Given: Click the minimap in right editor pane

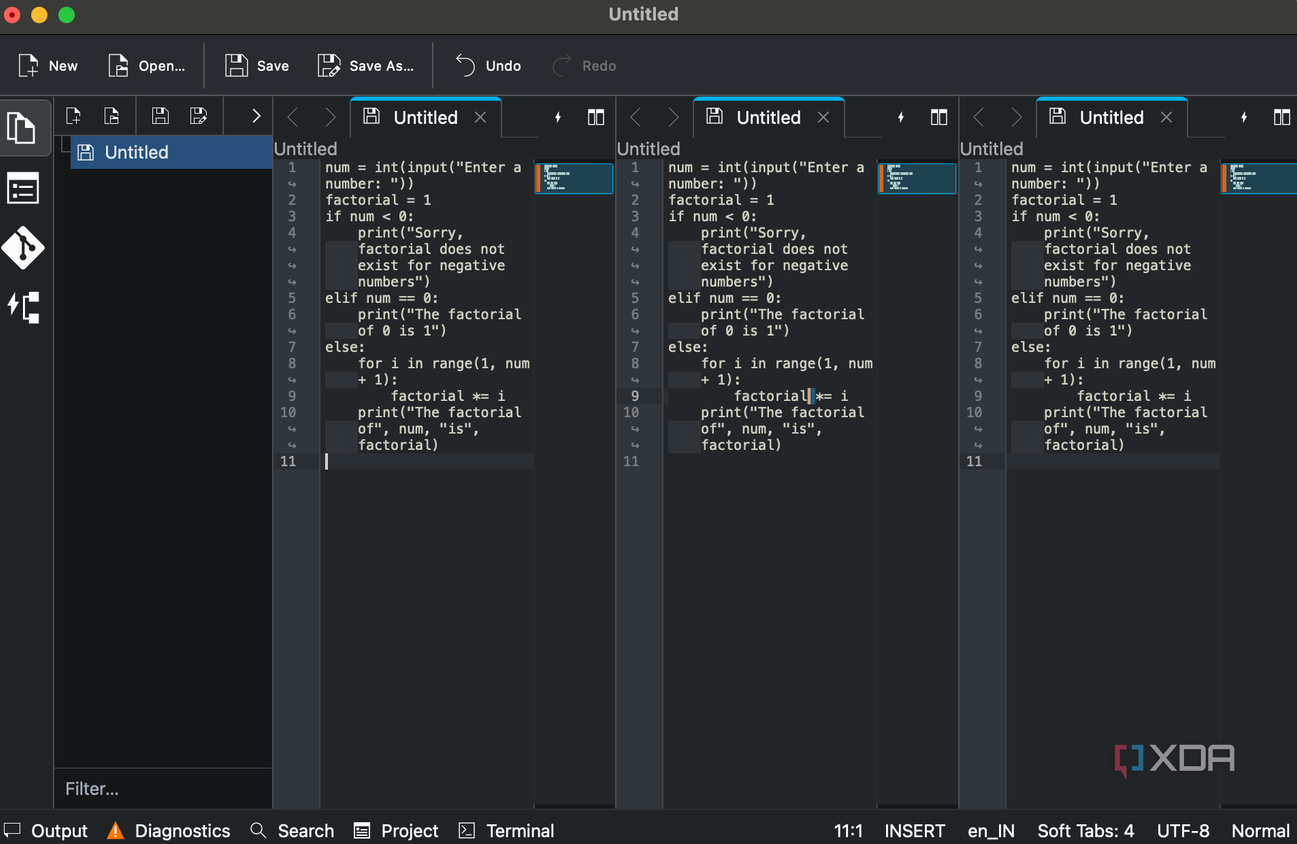Looking at the screenshot, I should click(1259, 178).
